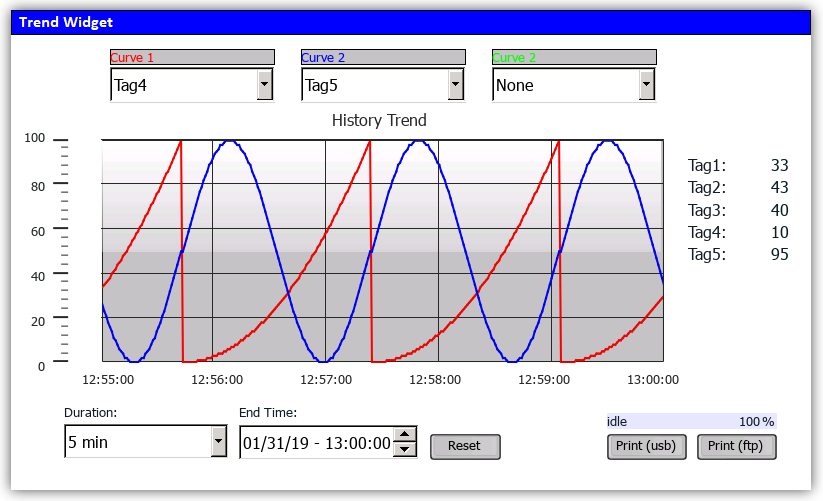Select the Tag5 value row

[738, 254]
